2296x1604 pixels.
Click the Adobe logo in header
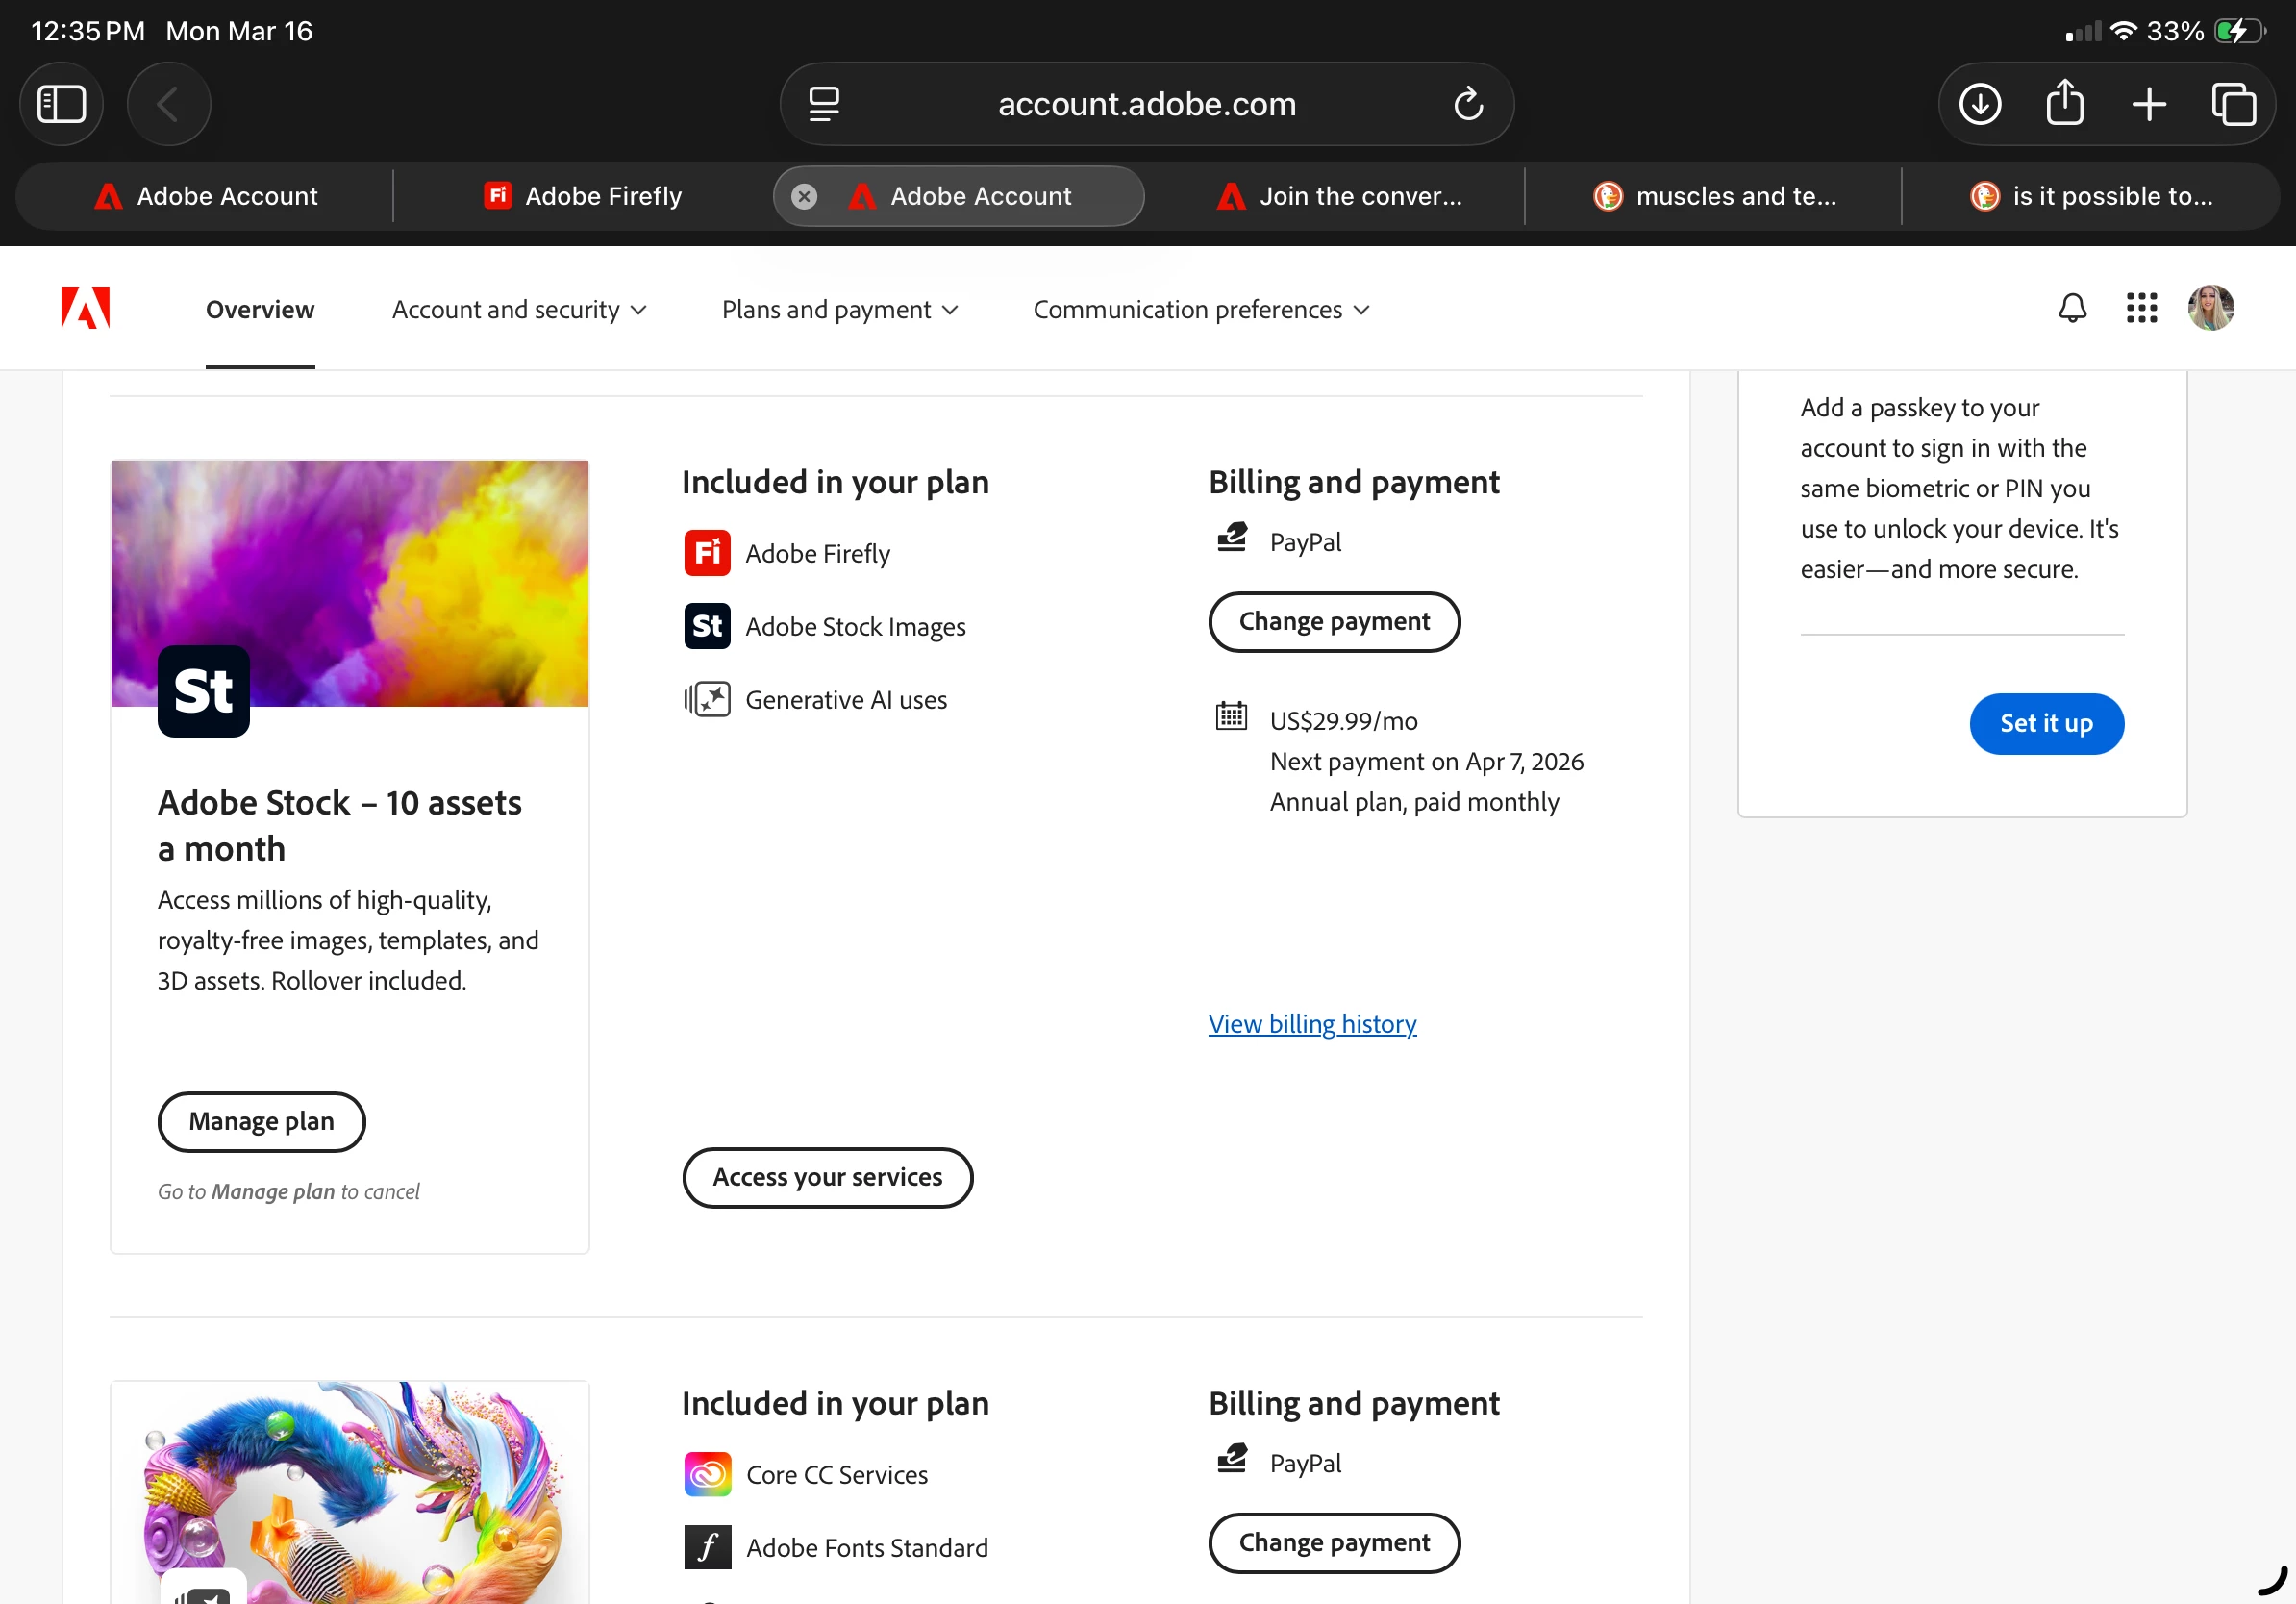[85, 308]
